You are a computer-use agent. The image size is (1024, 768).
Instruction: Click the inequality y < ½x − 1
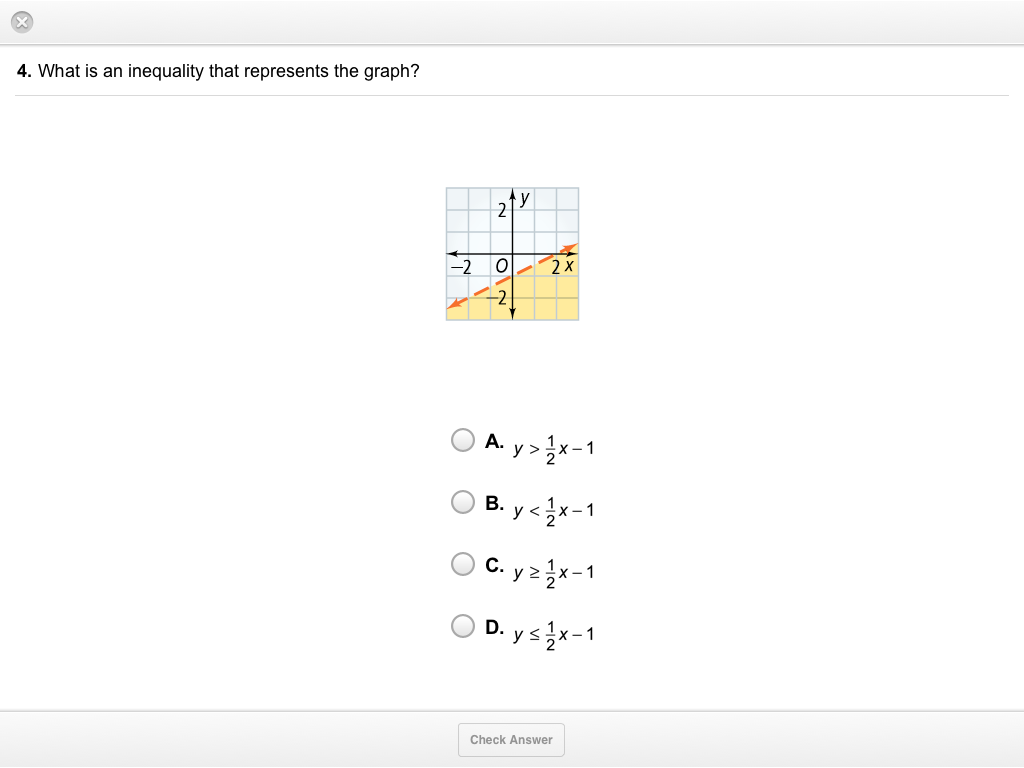click(554, 511)
